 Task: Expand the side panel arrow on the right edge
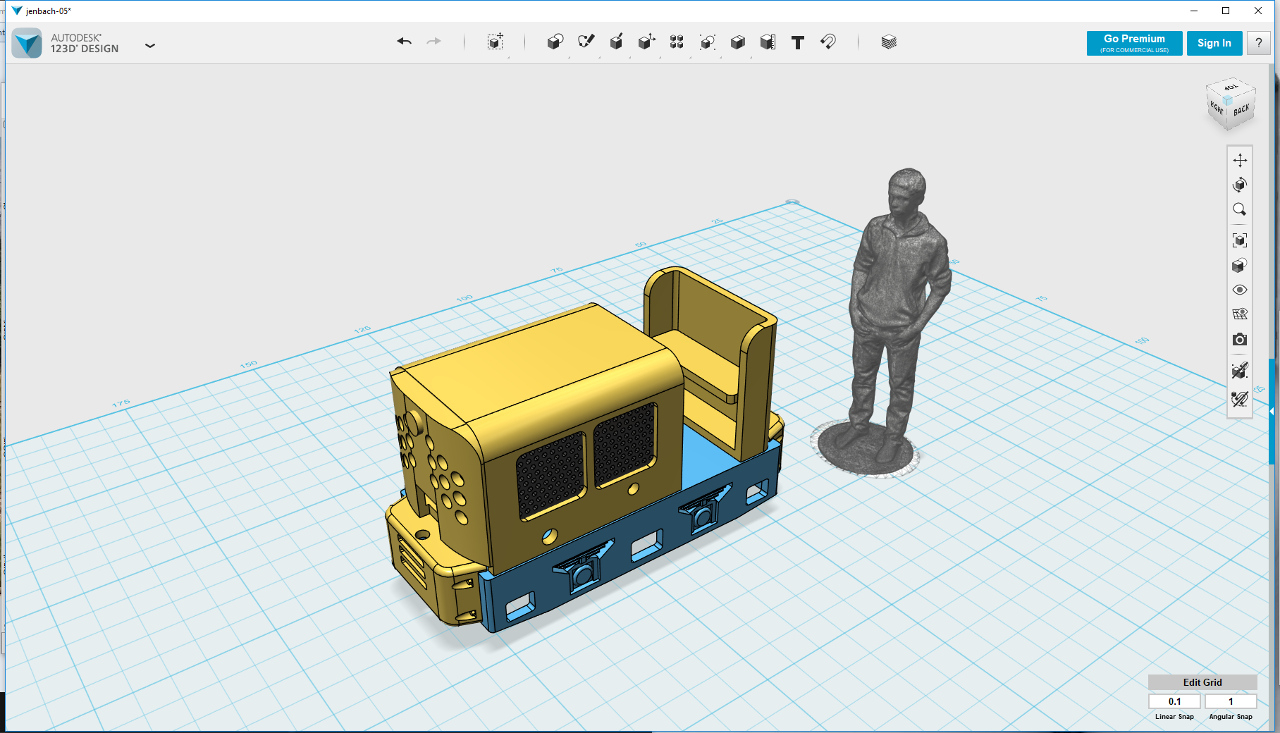1272,412
